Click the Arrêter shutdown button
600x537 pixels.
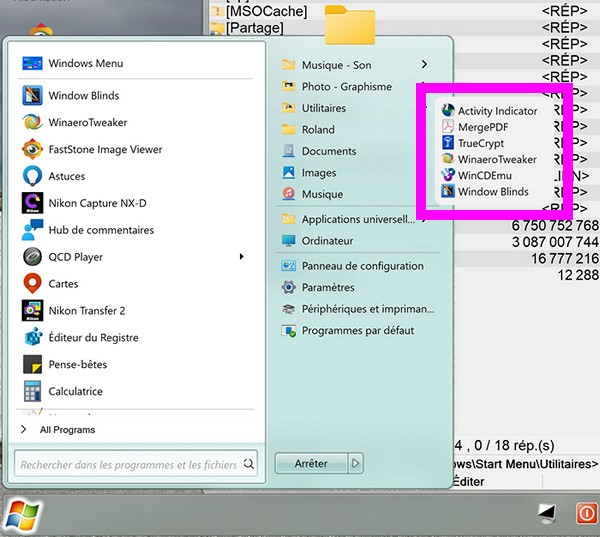coord(311,464)
